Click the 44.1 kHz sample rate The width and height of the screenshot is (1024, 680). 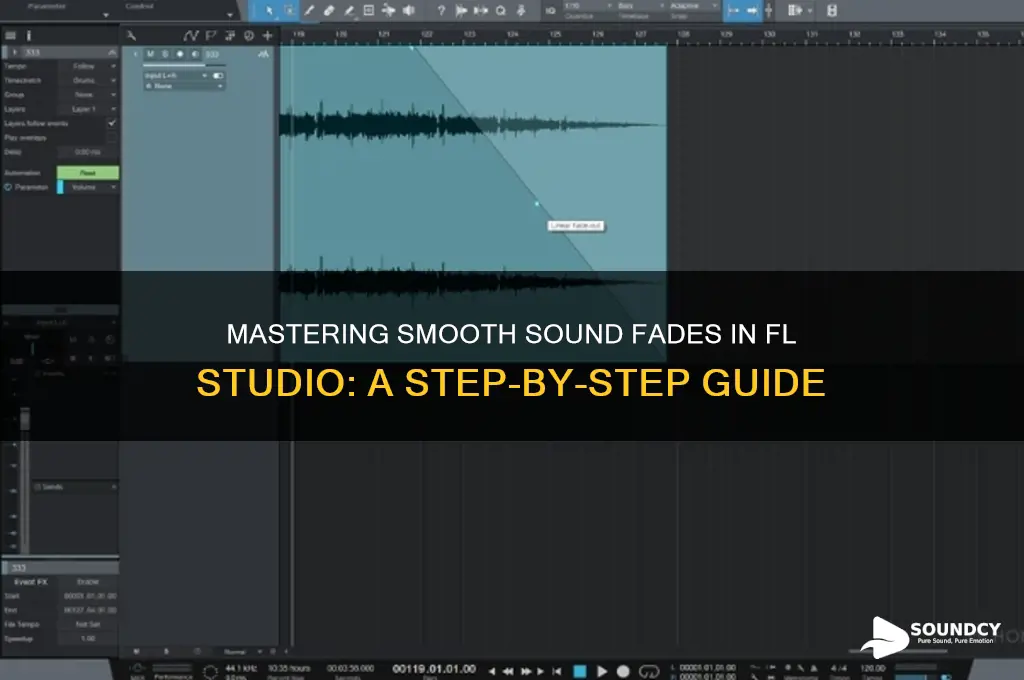[x=240, y=668]
